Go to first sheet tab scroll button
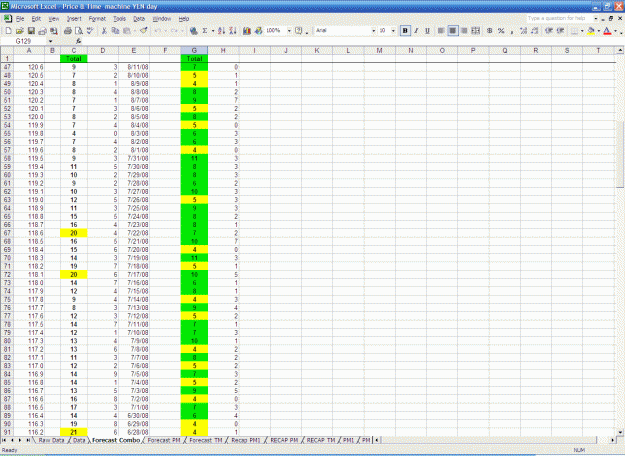The width and height of the screenshot is (625, 456). point(4,440)
